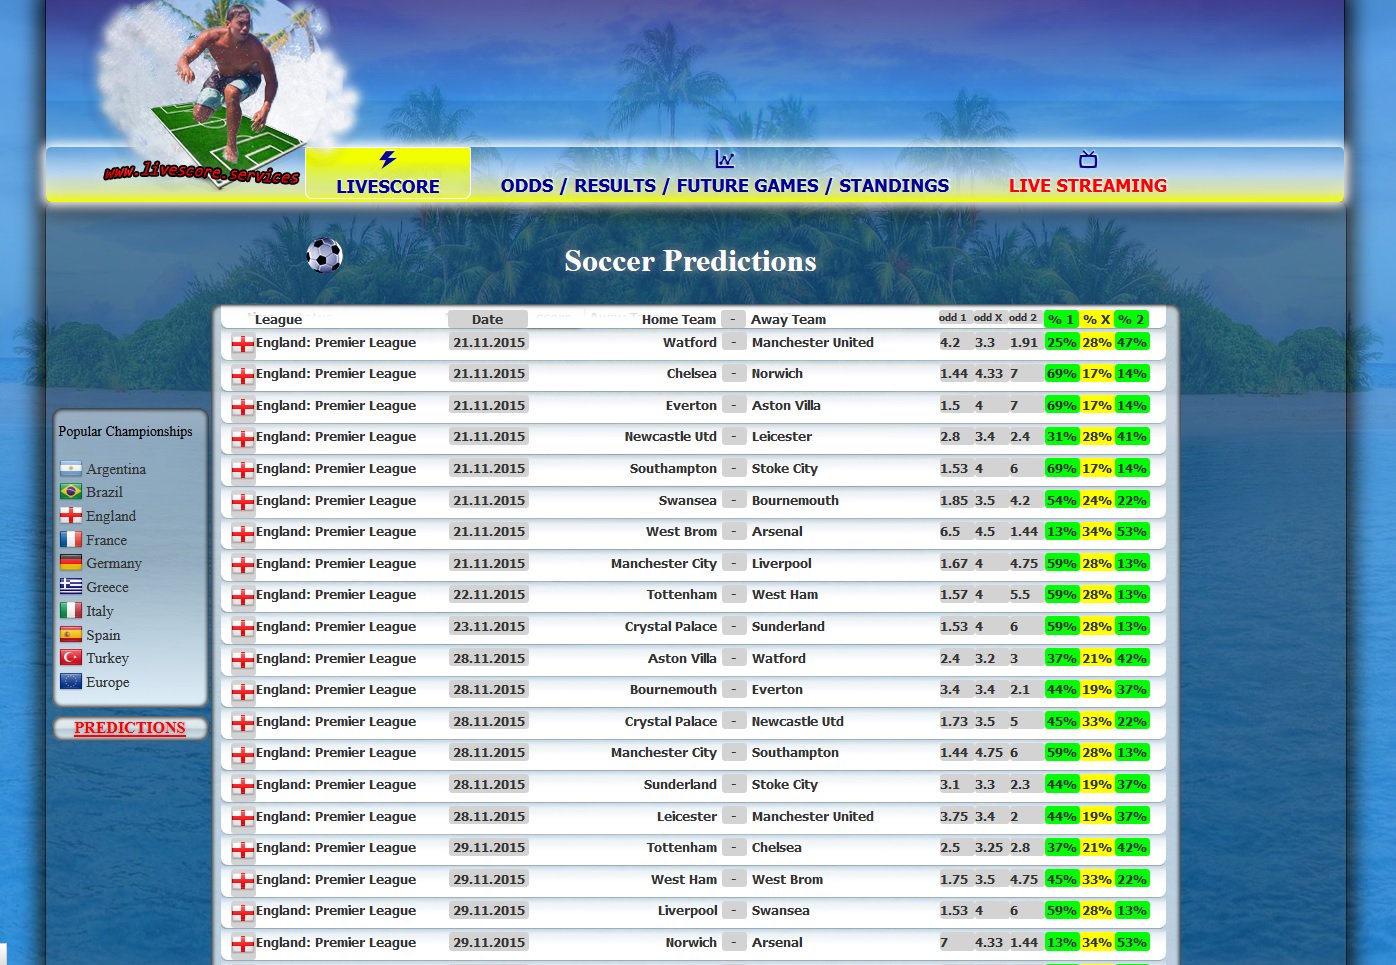
Task: Click the 47% value in the Watford row
Action: pyautogui.click(x=1131, y=342)
